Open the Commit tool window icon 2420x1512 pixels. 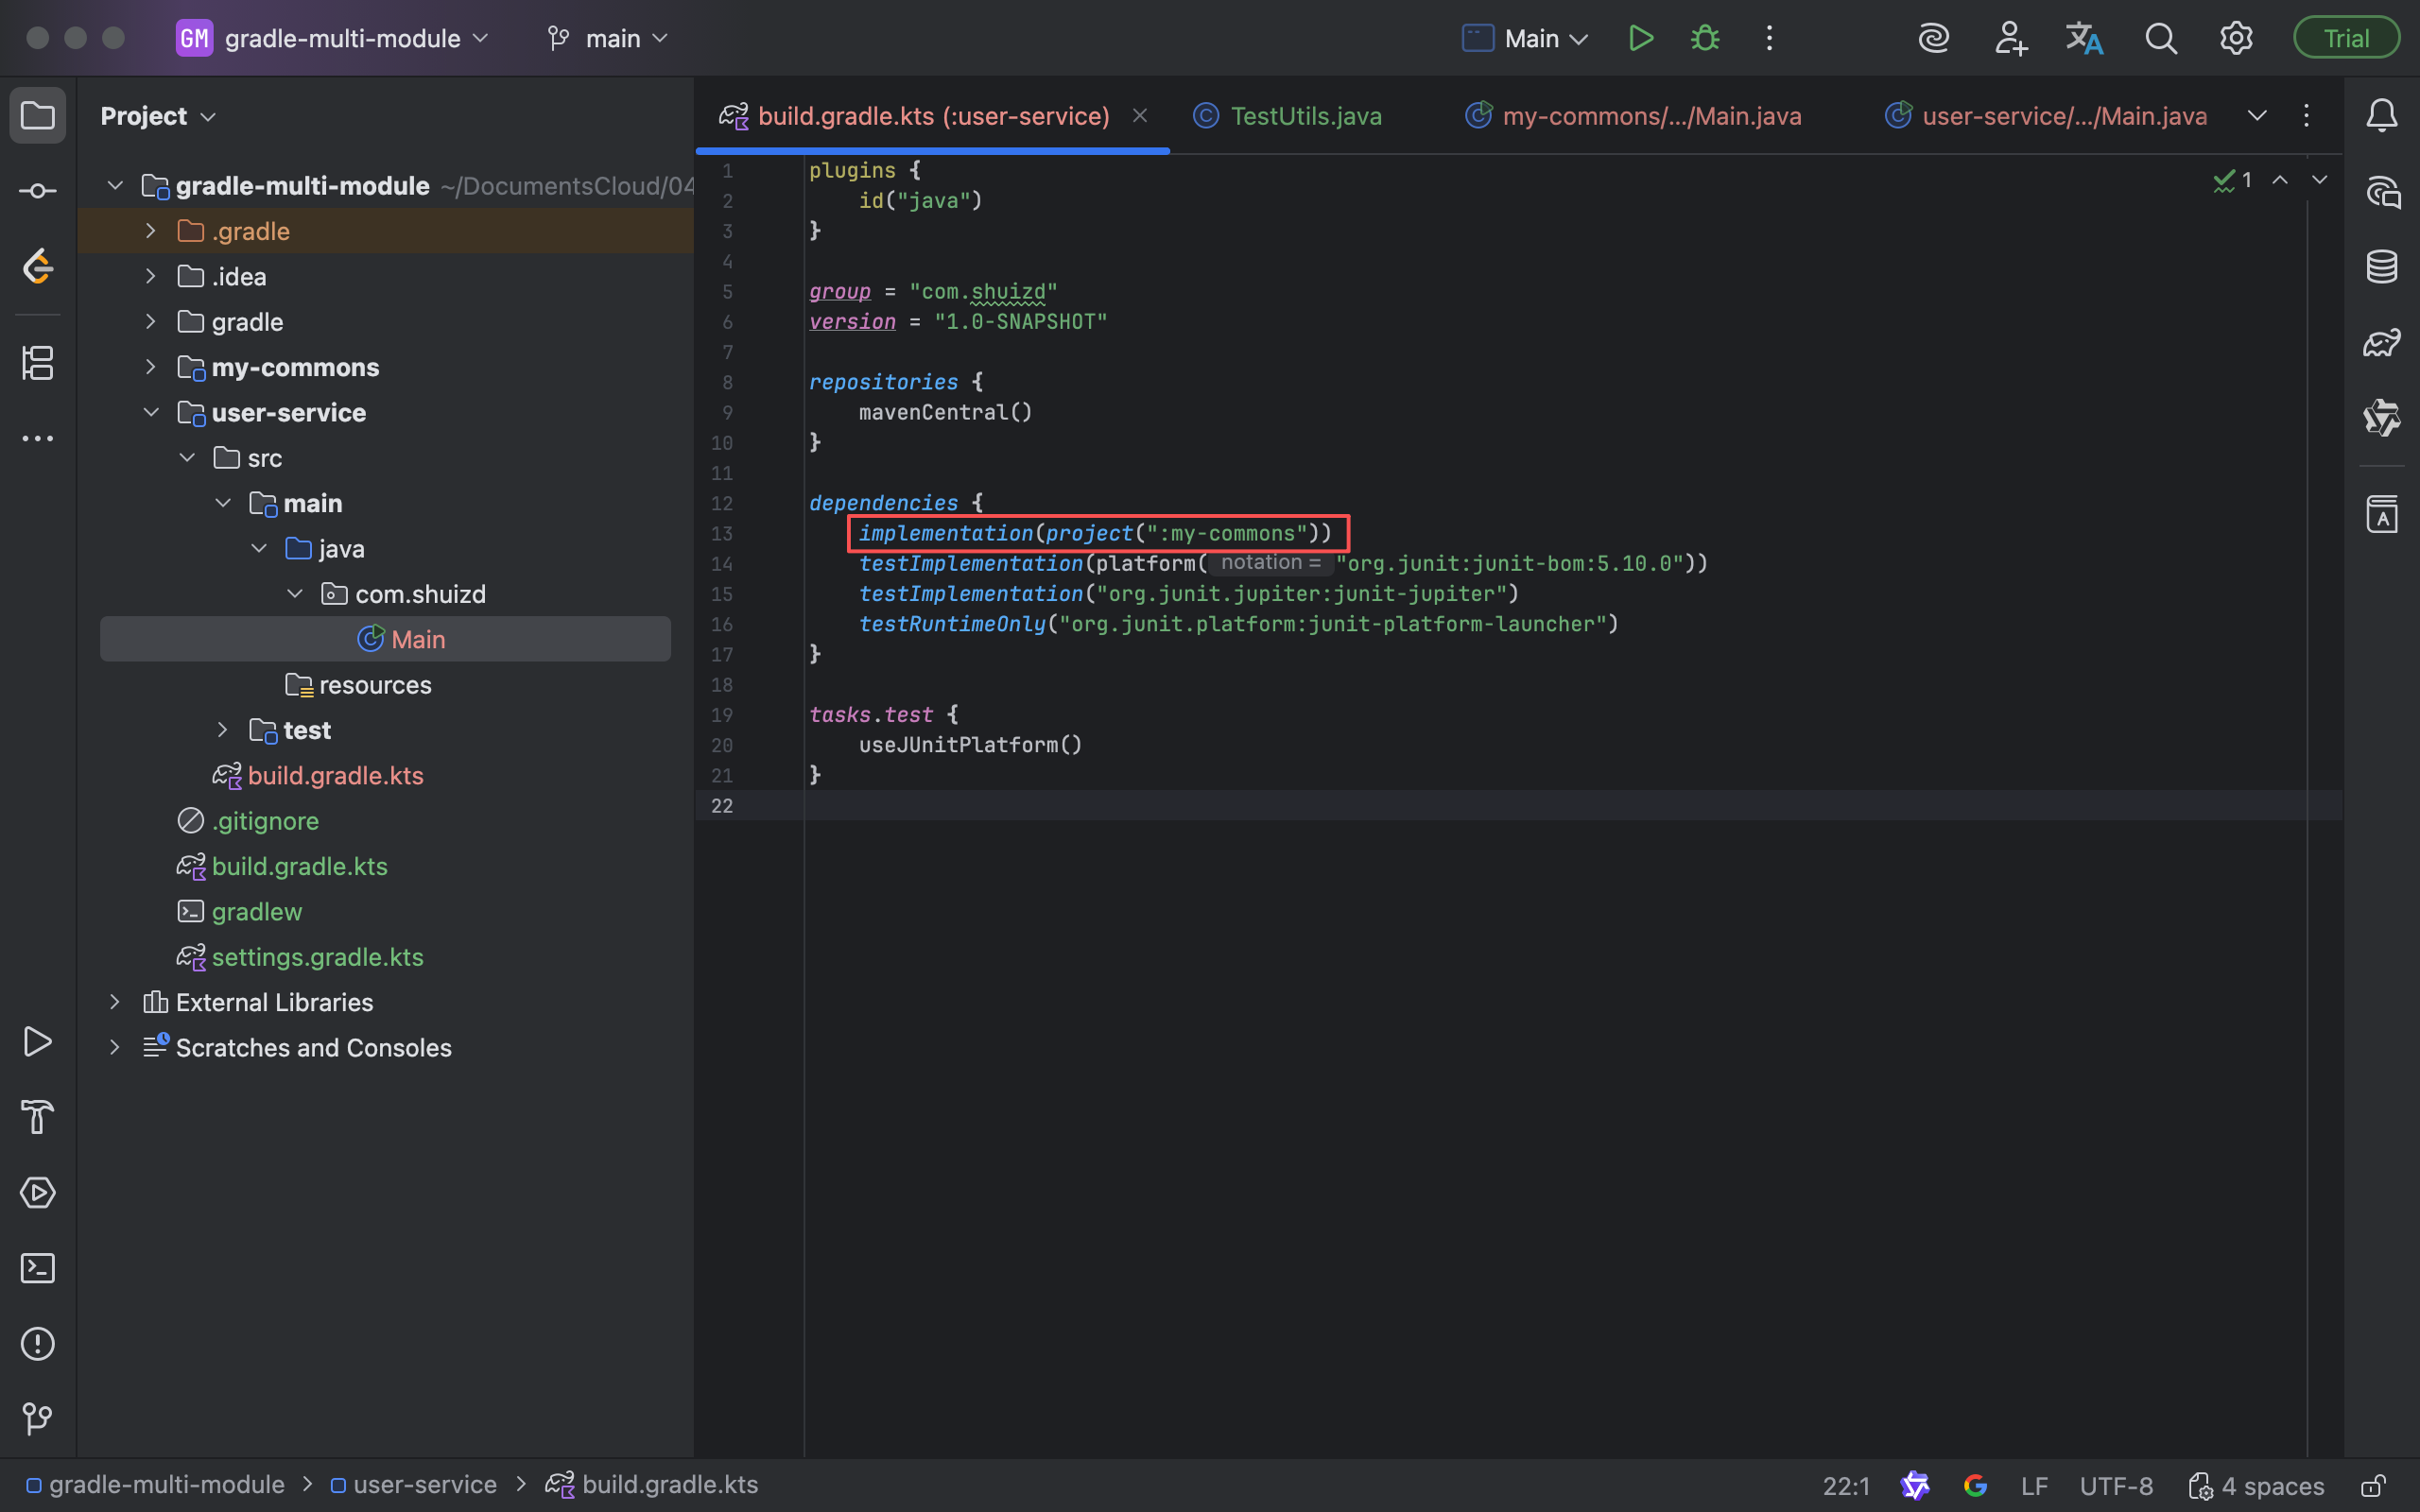(x=37, y=190)
